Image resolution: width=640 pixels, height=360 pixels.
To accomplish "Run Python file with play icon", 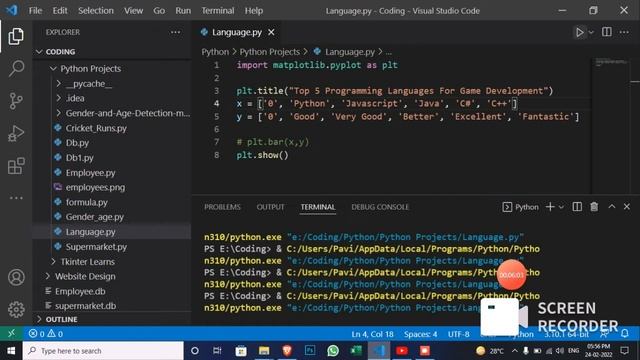I will [579, 32].
